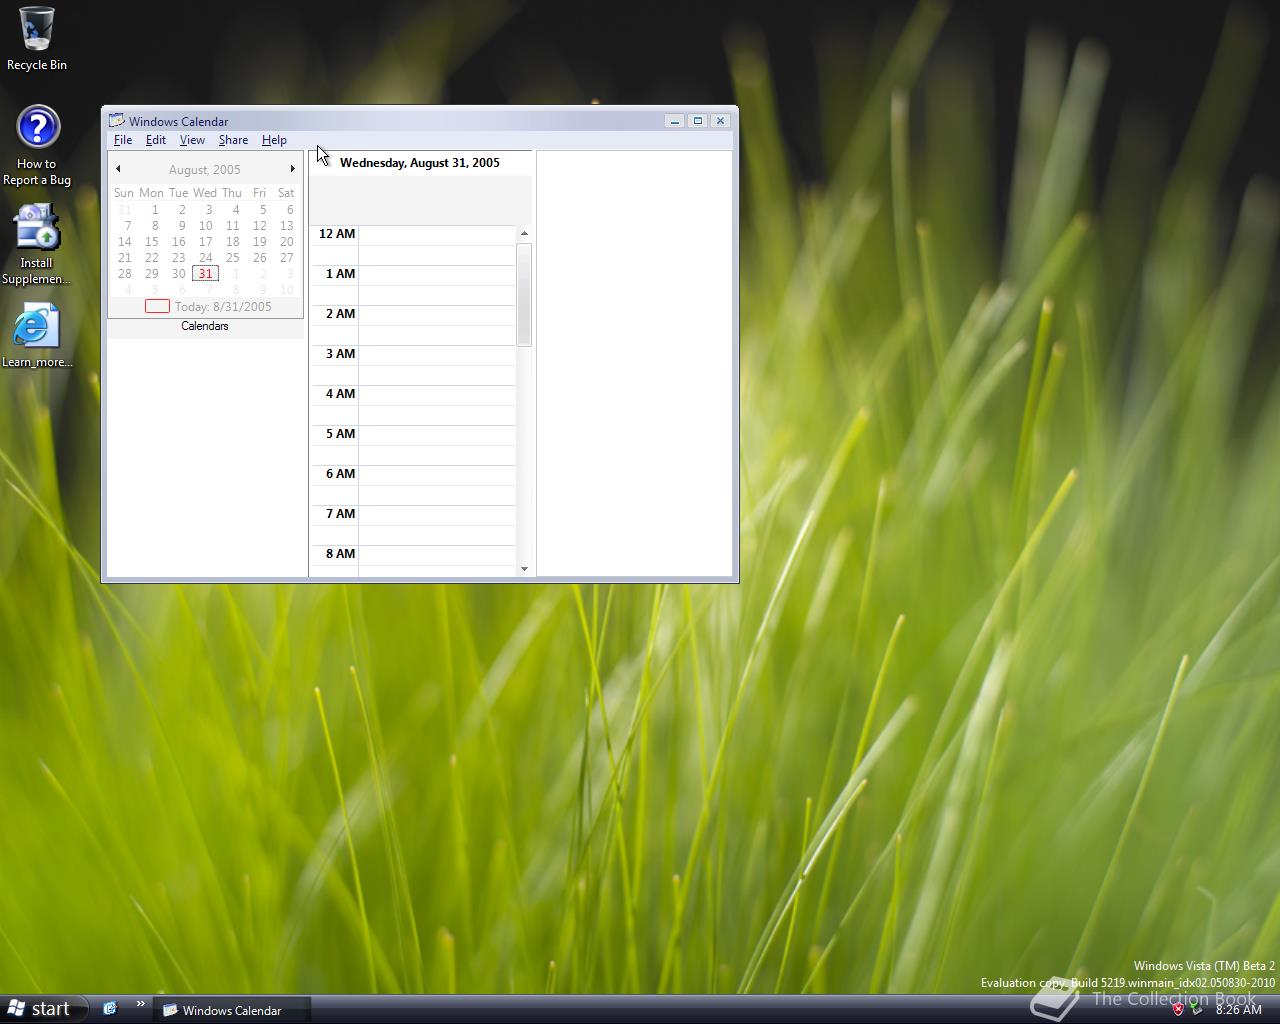The height and width of the screenshot is (1024, 1280).
Task: Click the network status tray icon
Action: click(x=1196, y=1009)
